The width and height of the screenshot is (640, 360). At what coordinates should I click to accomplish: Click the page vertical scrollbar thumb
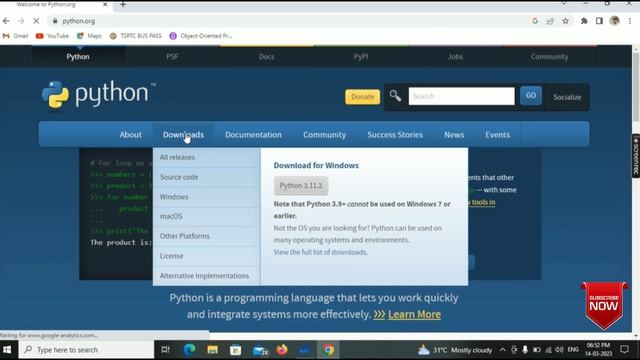pos(636,87)
